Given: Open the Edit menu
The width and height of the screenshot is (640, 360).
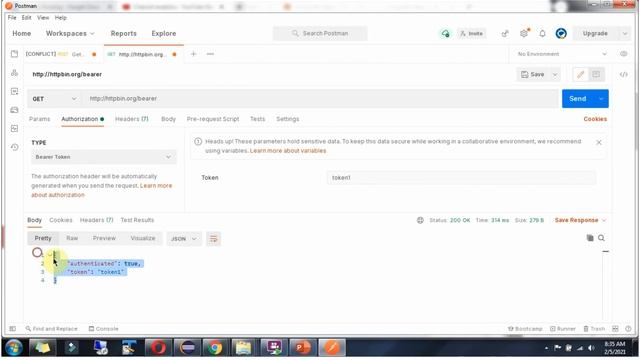Looking at the screenshot, I should point(27,18).
